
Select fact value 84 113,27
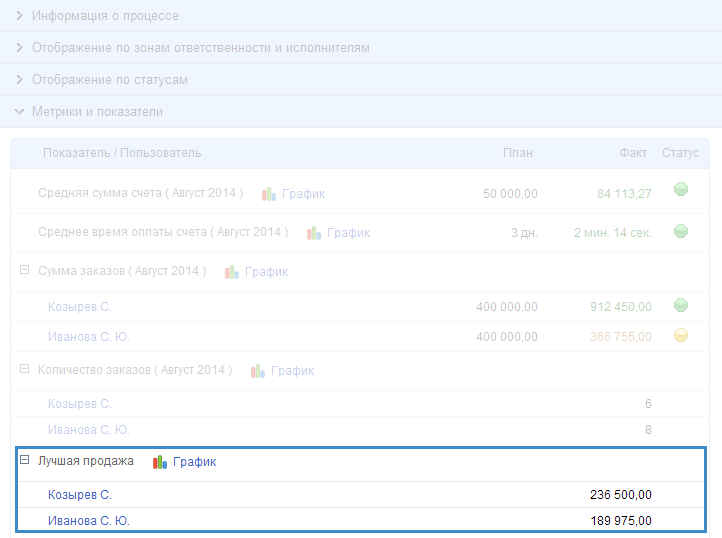[x=624, y=194]
